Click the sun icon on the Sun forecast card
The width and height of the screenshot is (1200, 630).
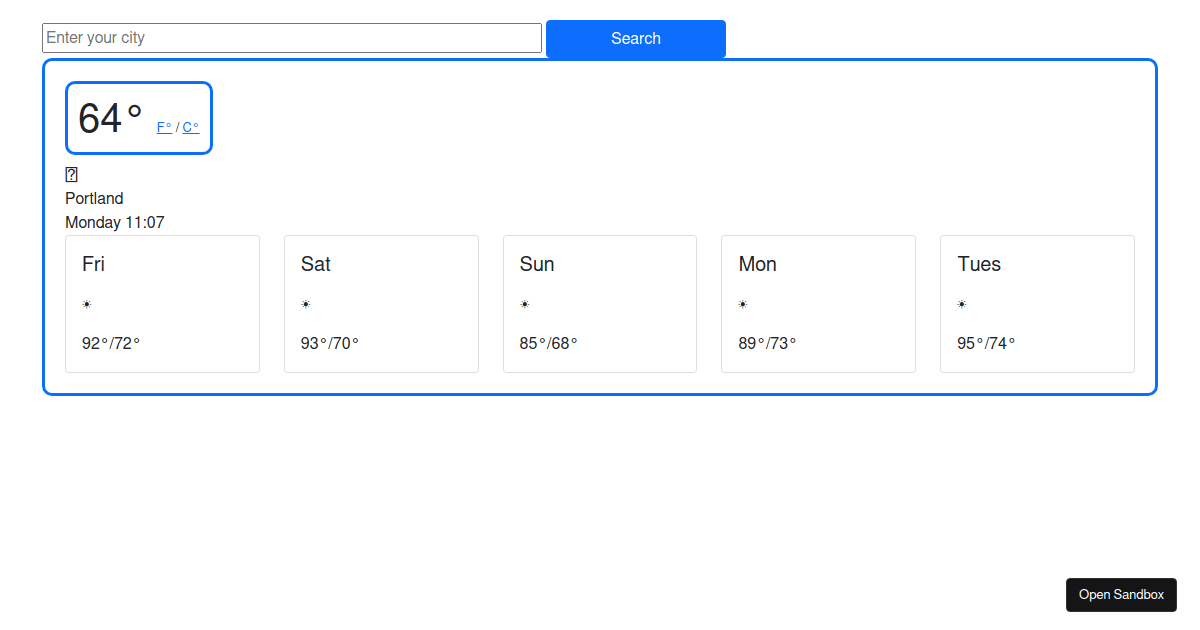pos(524,304)
